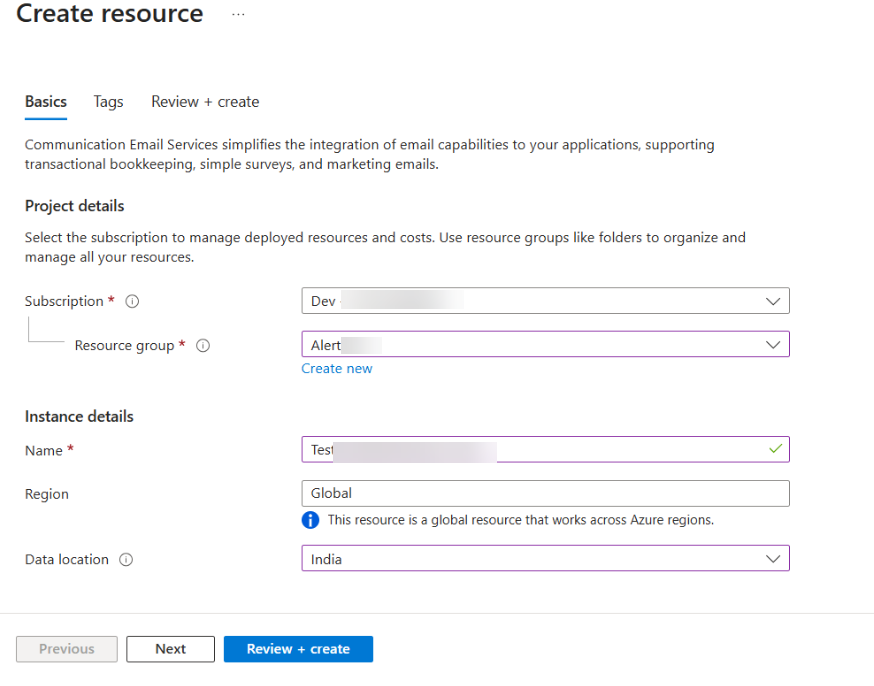Click the global resource notice text
Viewport: 874px width, 686px height.
521,520
